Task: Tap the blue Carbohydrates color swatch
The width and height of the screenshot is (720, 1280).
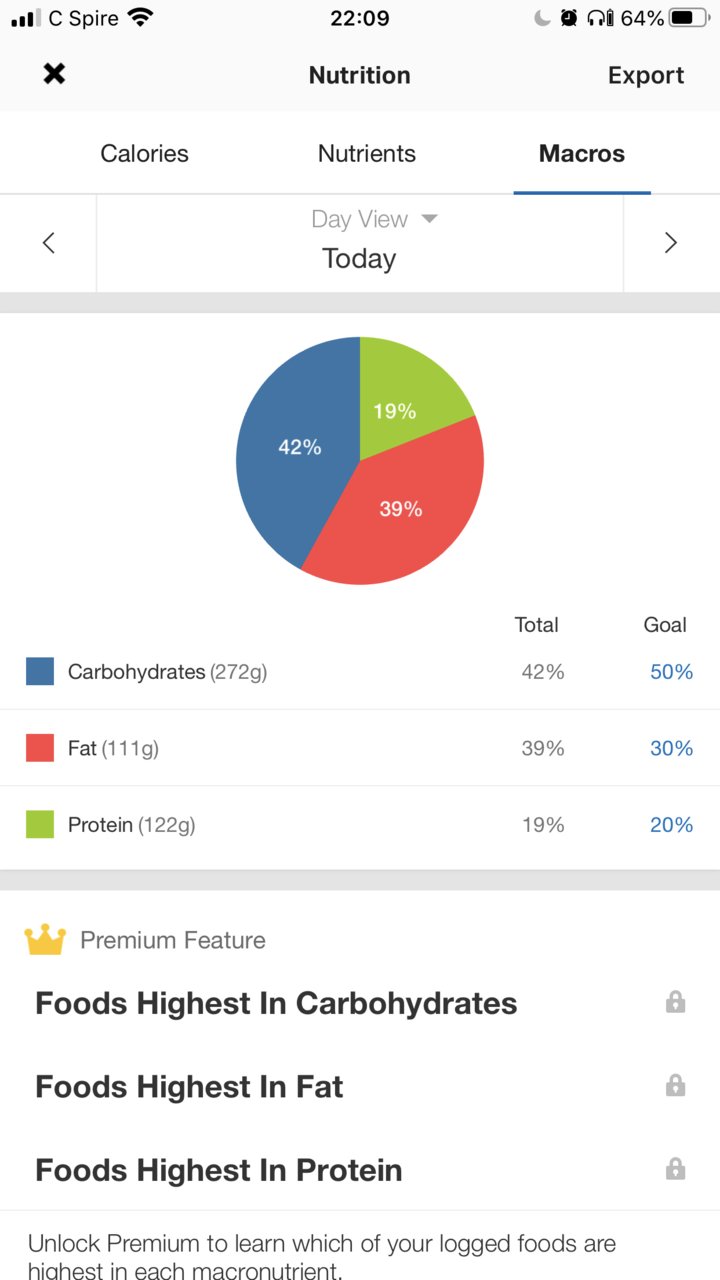Action: (40, 671)
